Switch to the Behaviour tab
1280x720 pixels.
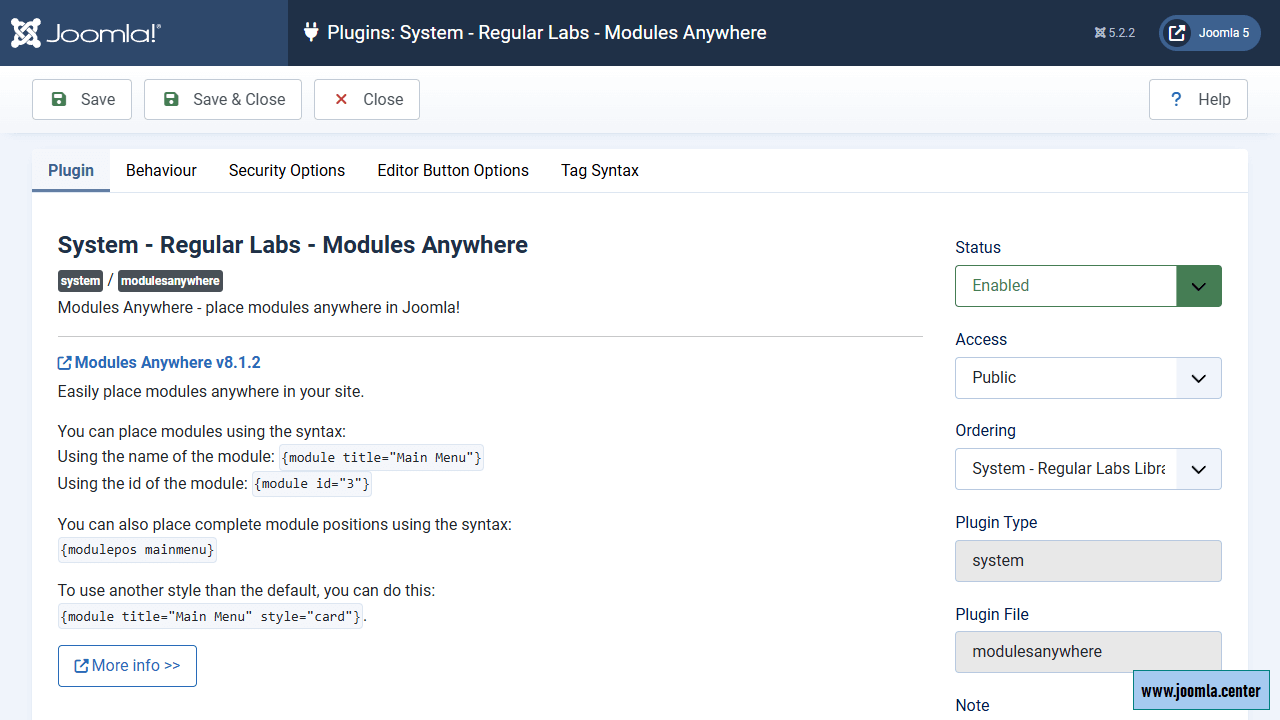pyautogui.click(x=161, y=171)
